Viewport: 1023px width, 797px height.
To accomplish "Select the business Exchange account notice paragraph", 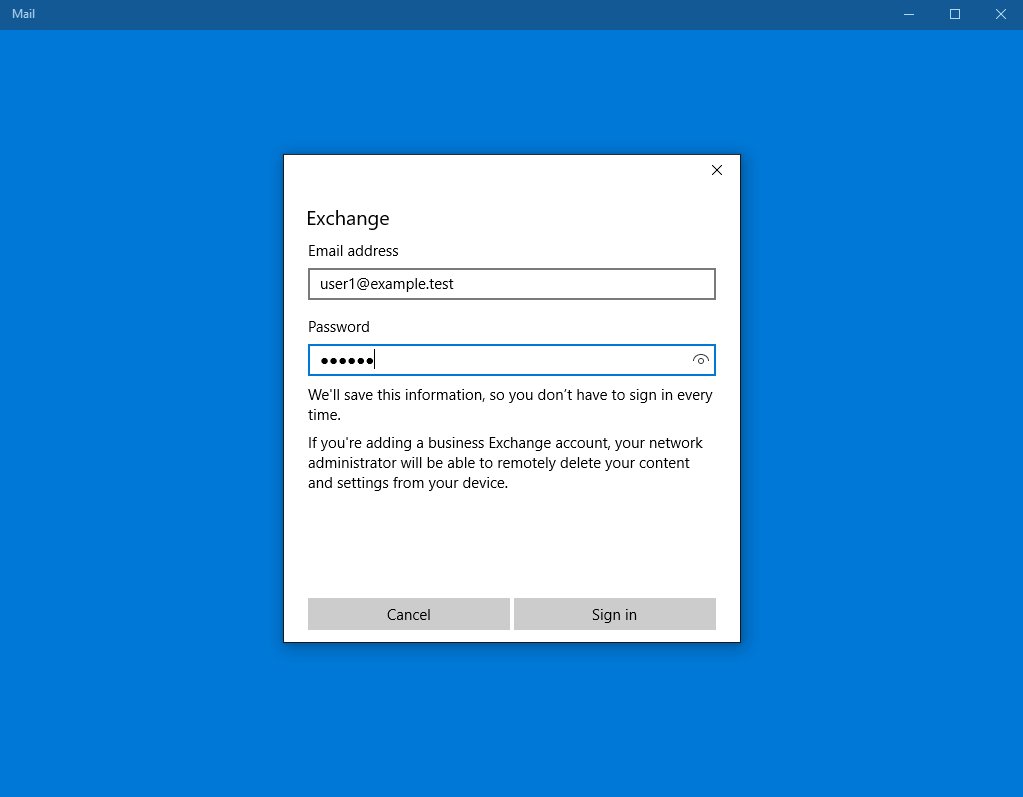I will [505, 463].
